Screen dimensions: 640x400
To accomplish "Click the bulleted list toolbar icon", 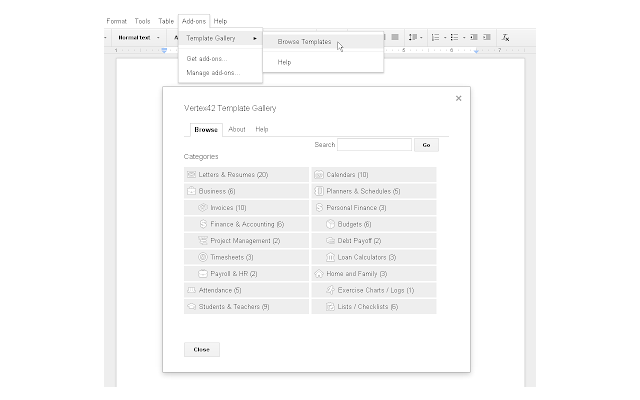I will tap(454, 37).
